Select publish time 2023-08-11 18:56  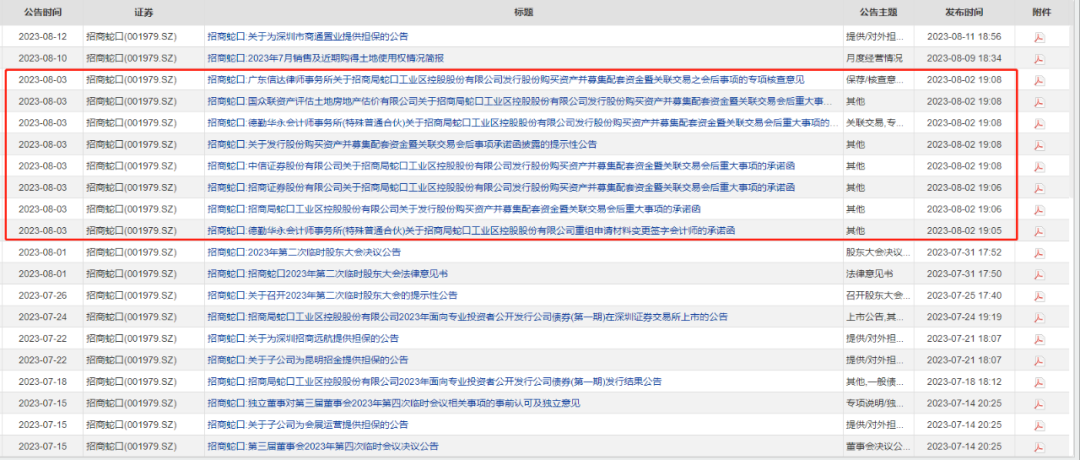964,37
